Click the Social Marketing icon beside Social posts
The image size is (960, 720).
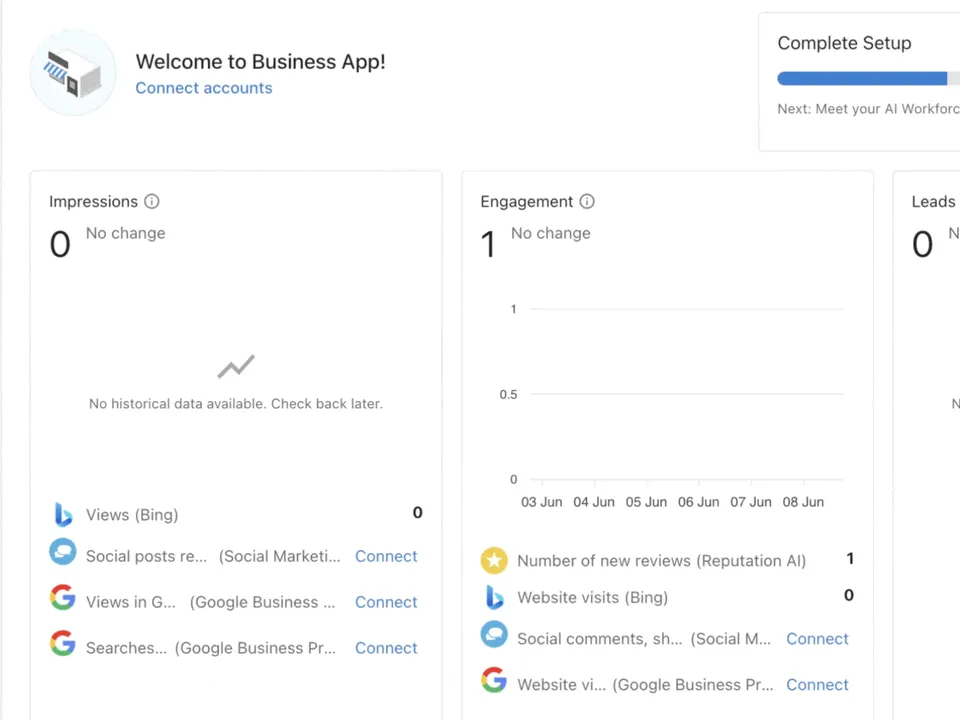(x=63, y=552)
